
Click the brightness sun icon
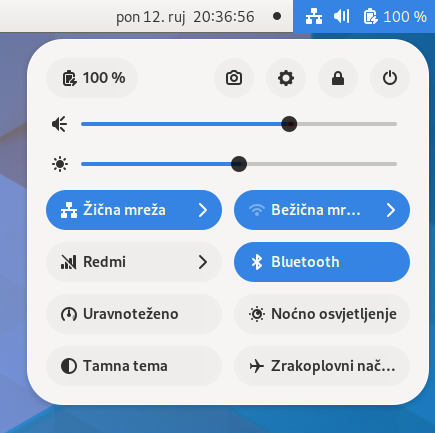[x=60, y=164]
